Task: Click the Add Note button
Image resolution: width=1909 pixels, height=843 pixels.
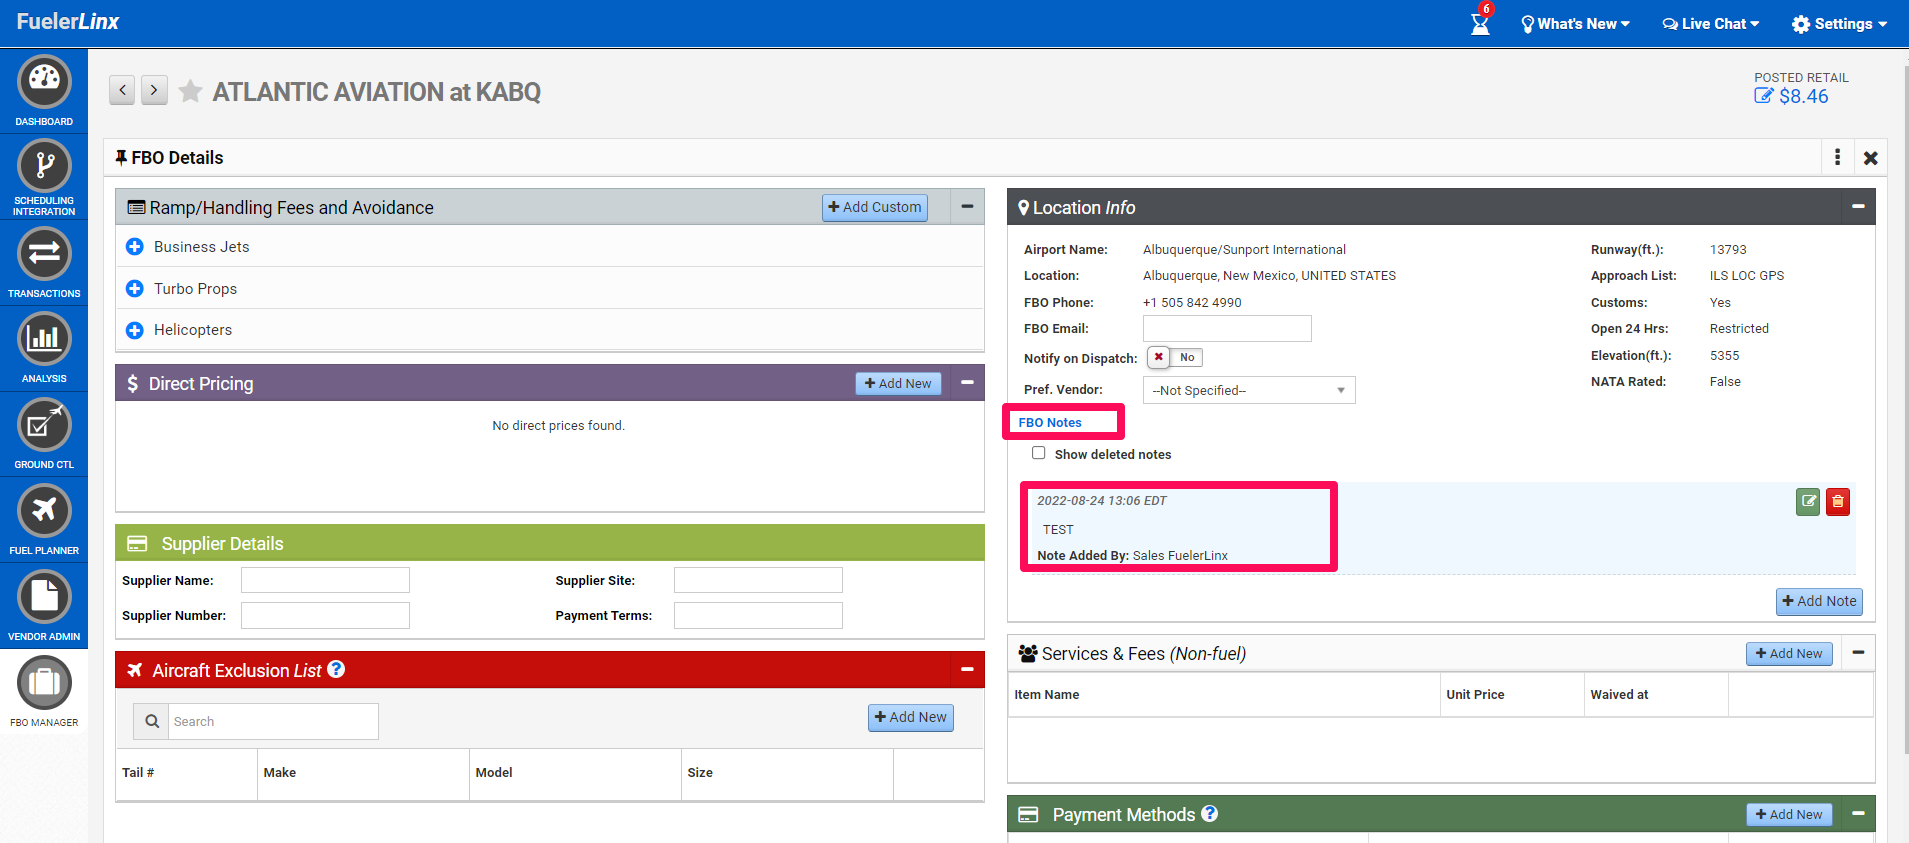Action: (x=1819, y=601)
